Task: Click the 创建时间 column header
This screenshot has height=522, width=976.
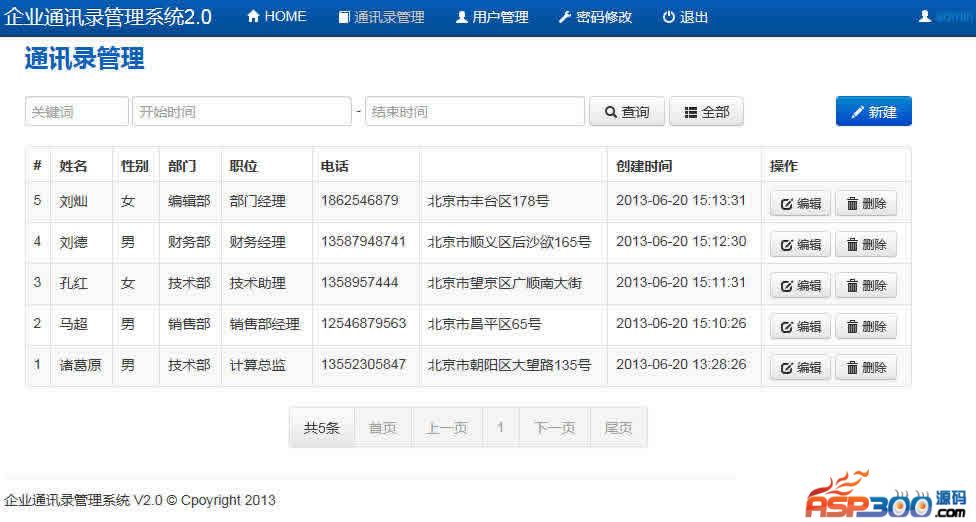Action: [x=644, y=166]
